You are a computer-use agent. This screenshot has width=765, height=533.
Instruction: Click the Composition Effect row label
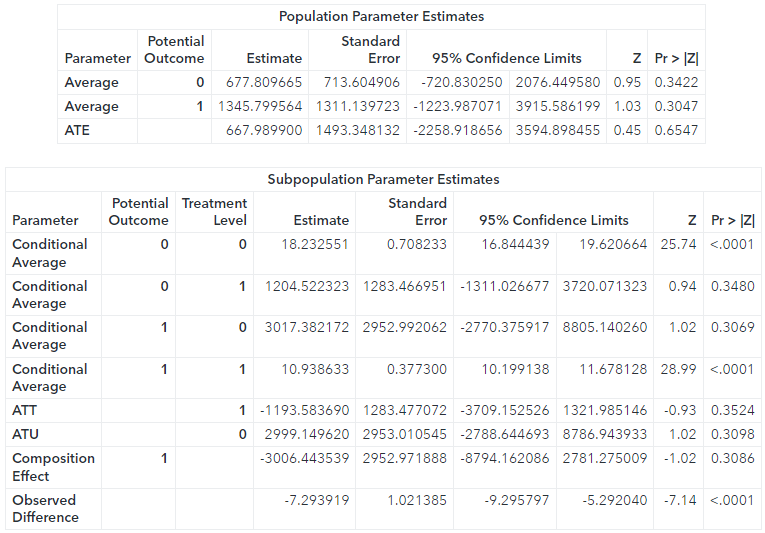[x=53, y=467]
